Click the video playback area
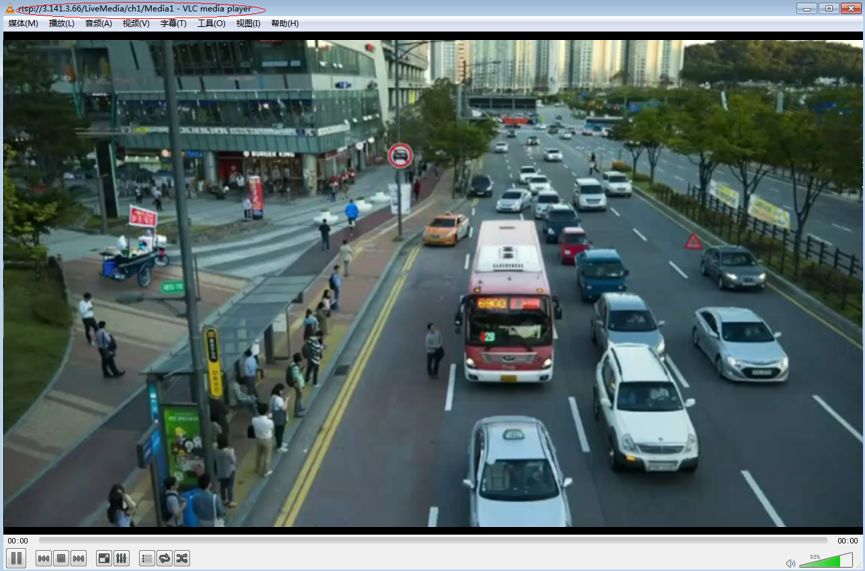 pyautogui.click(x=432, y=283)
